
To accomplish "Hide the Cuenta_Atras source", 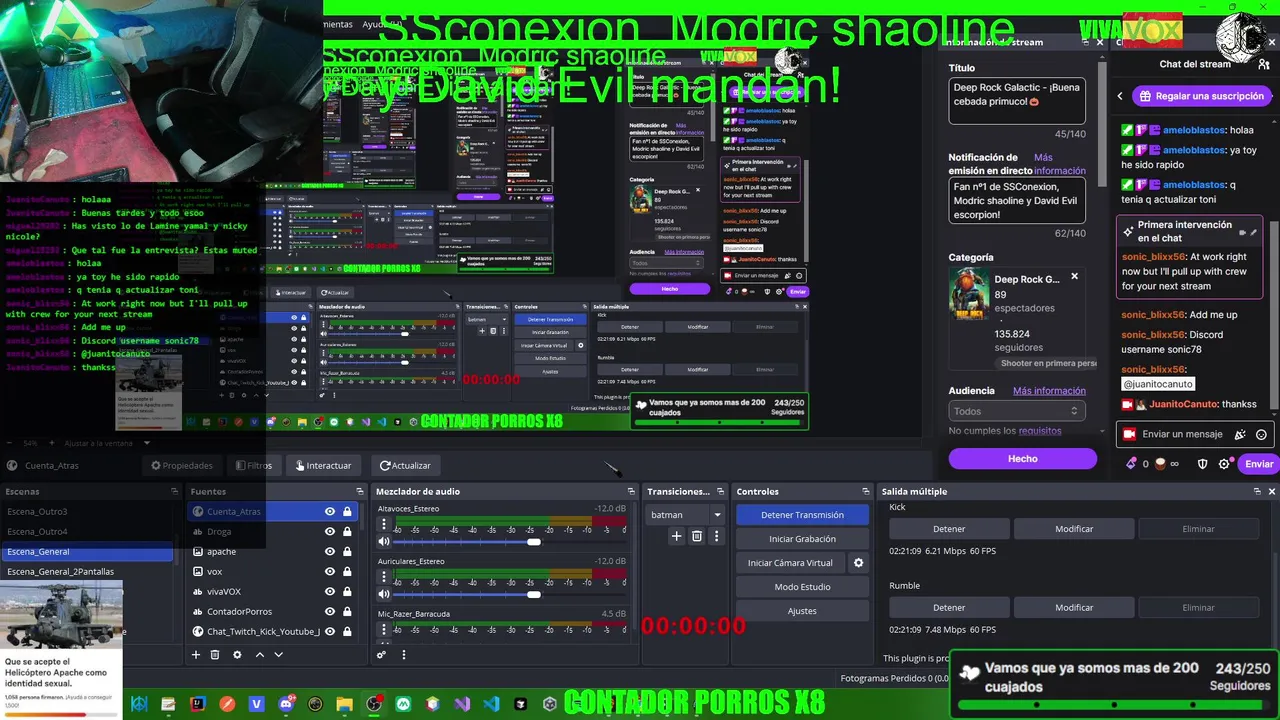I will pyautogui.click(x=329, y=511).
